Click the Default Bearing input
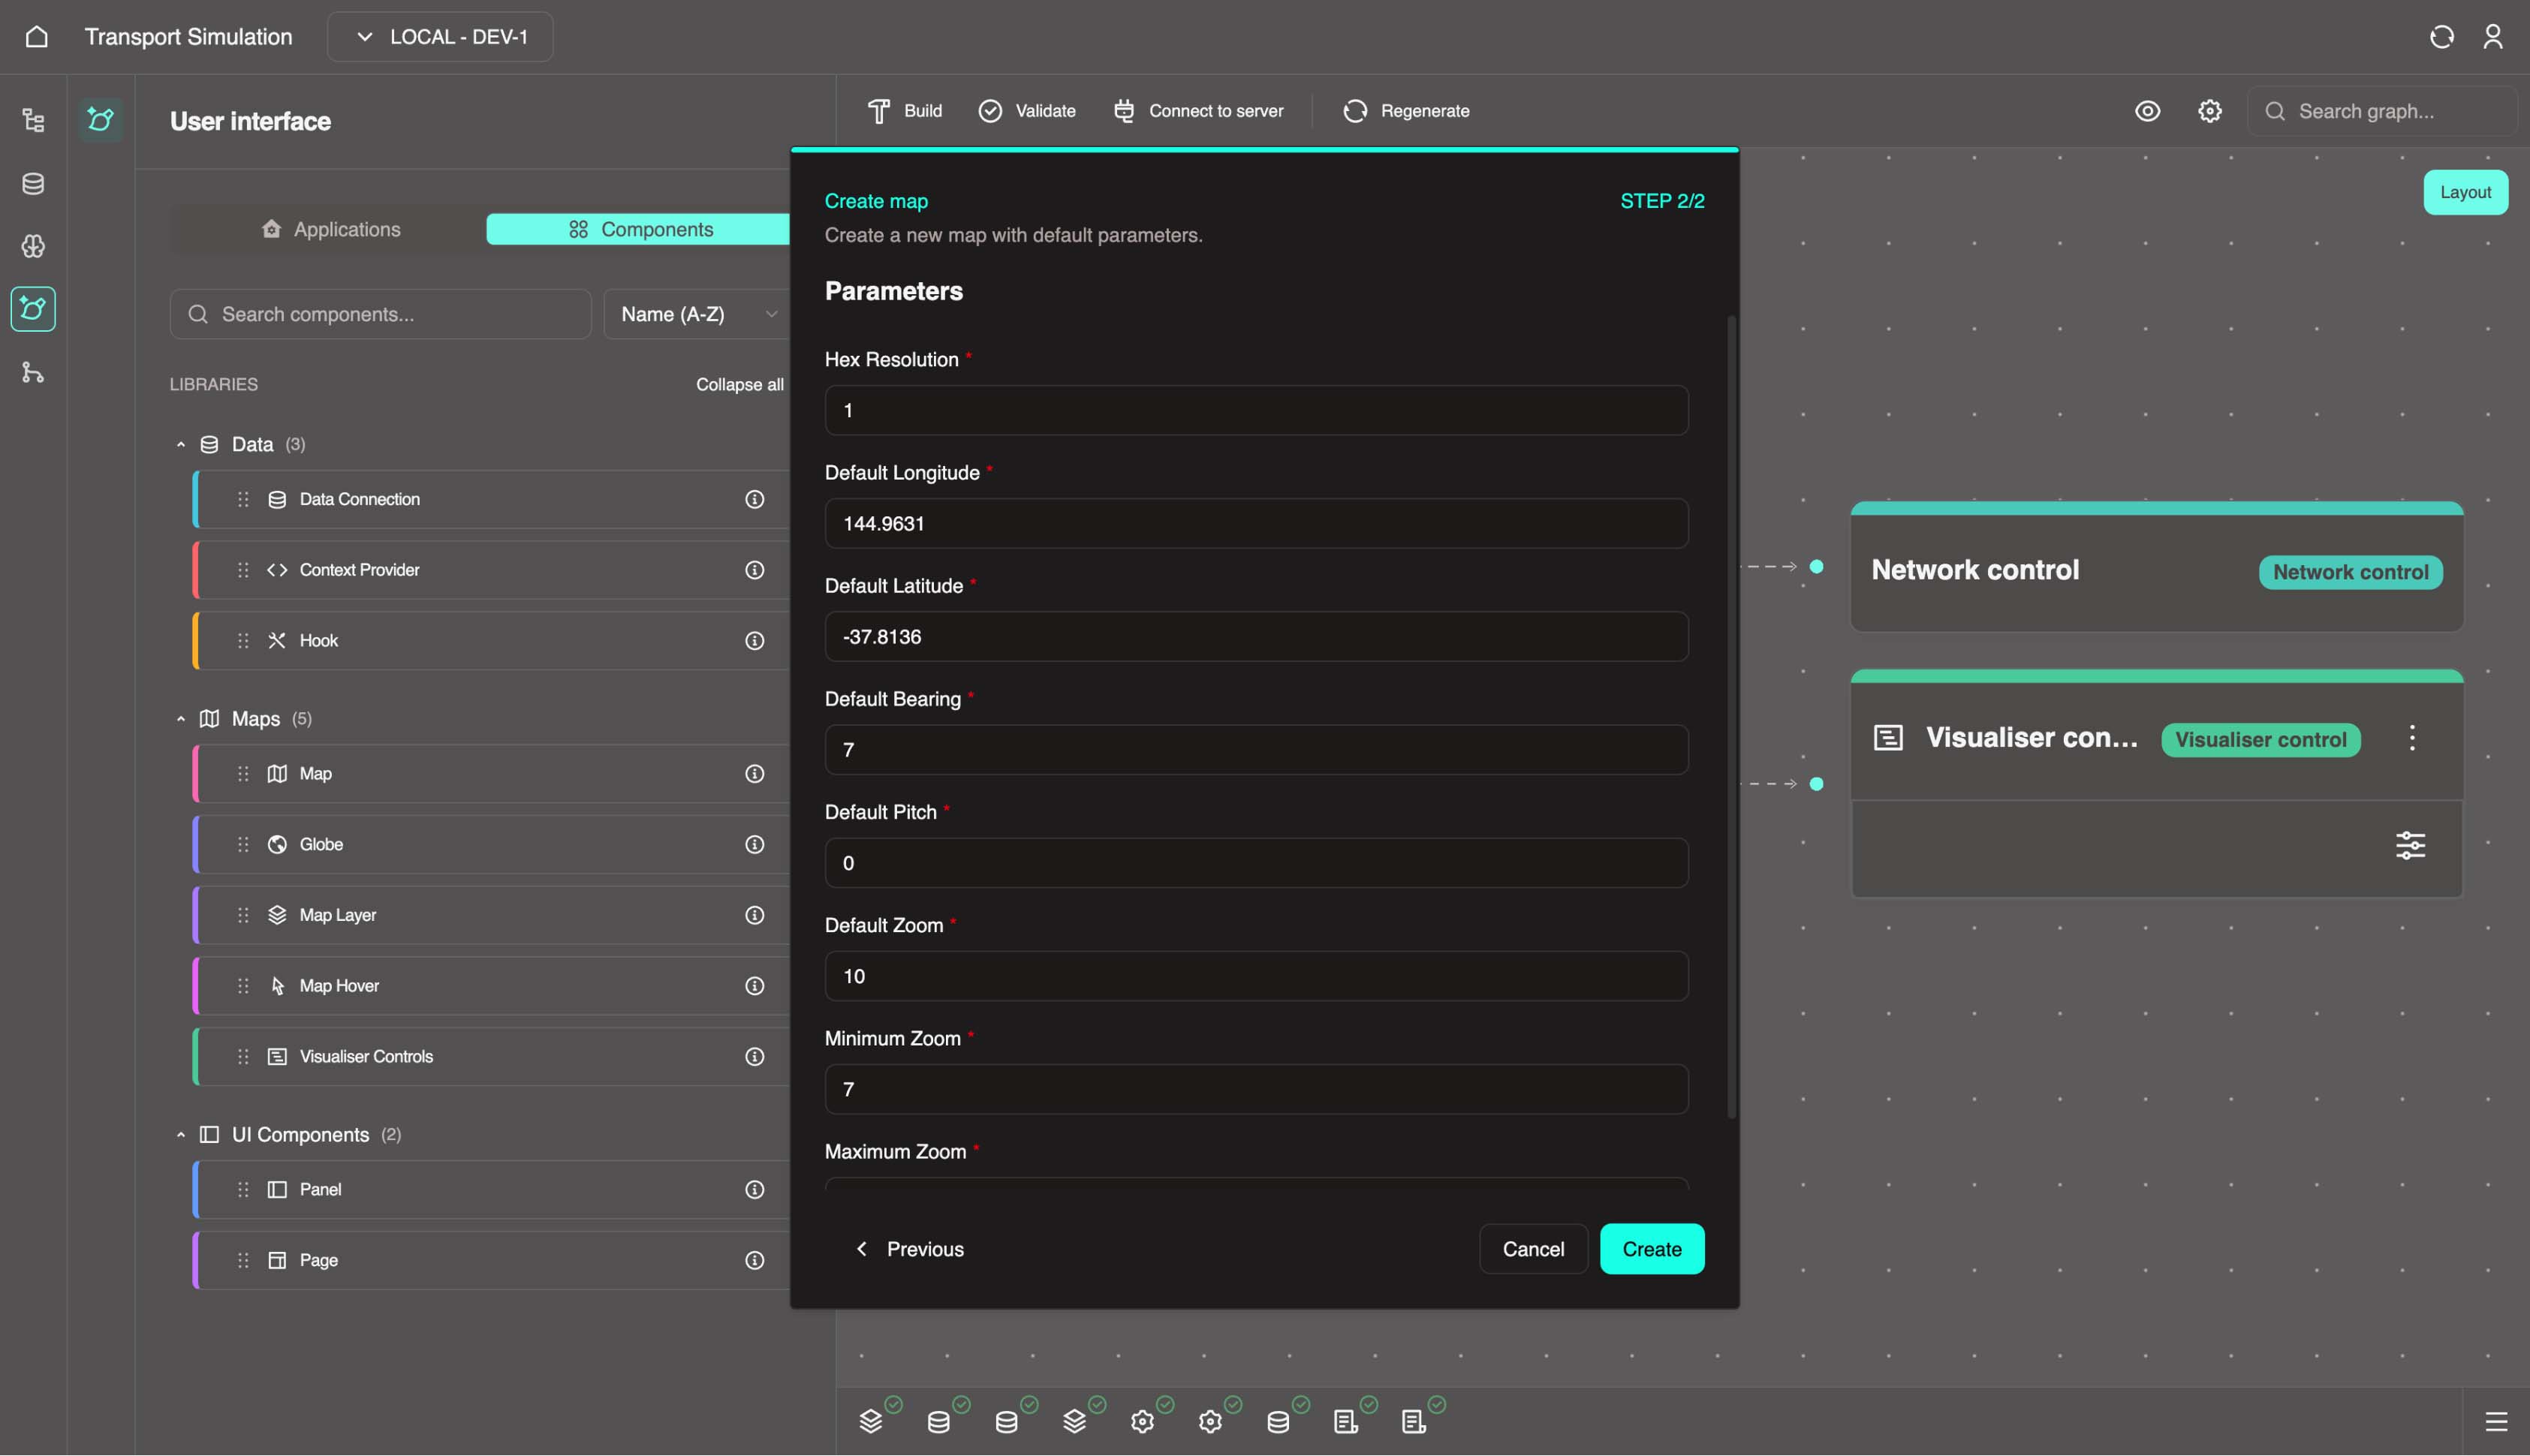2530x1456 pixels. (x=1256, y=750)
